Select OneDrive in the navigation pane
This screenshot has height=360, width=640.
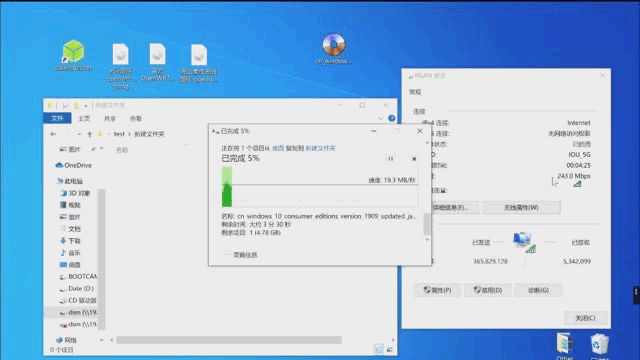tap(73, 165)
